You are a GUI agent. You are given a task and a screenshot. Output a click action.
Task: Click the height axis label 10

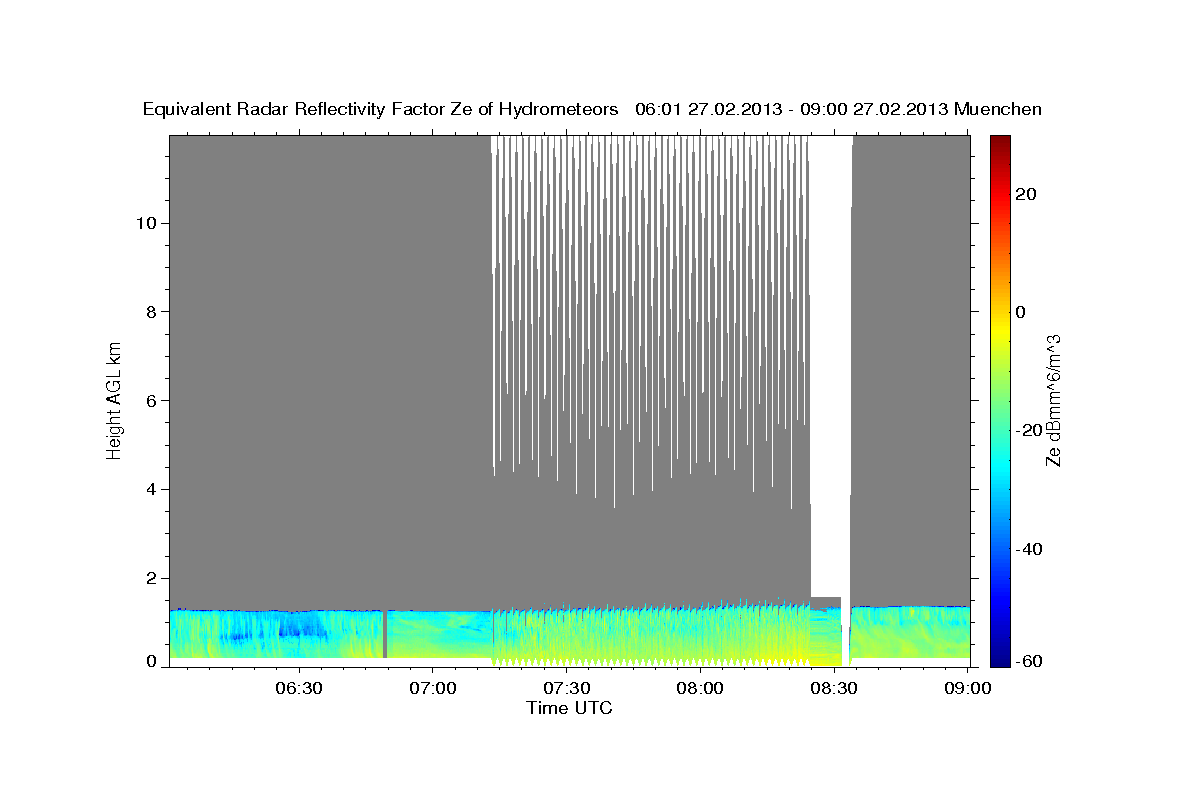pos(145,223)
